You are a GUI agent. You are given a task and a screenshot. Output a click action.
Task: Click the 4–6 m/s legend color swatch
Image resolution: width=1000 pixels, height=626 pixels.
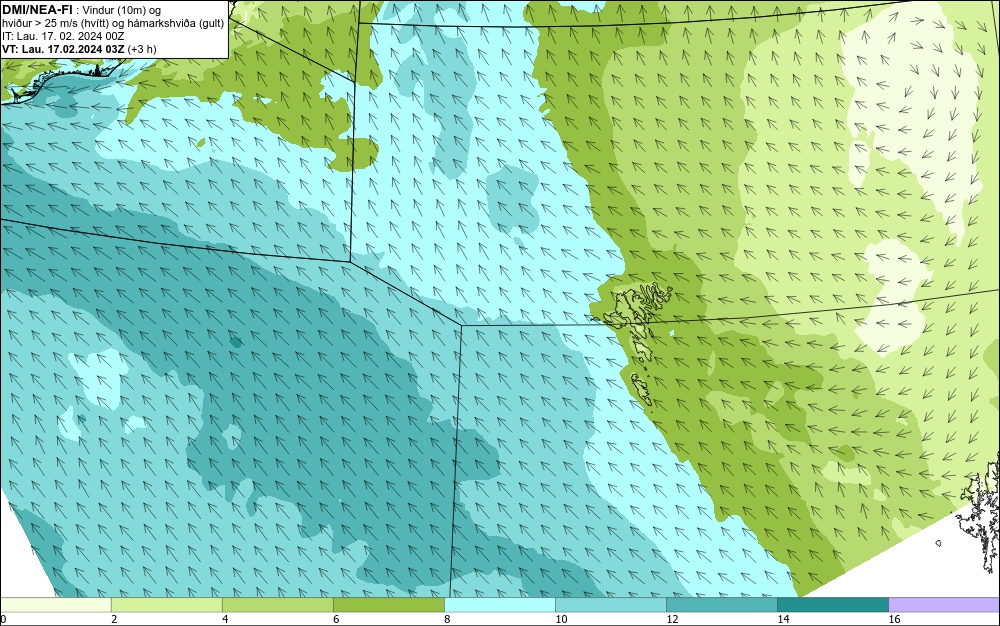pyautogui.click(x=277, y=604)
